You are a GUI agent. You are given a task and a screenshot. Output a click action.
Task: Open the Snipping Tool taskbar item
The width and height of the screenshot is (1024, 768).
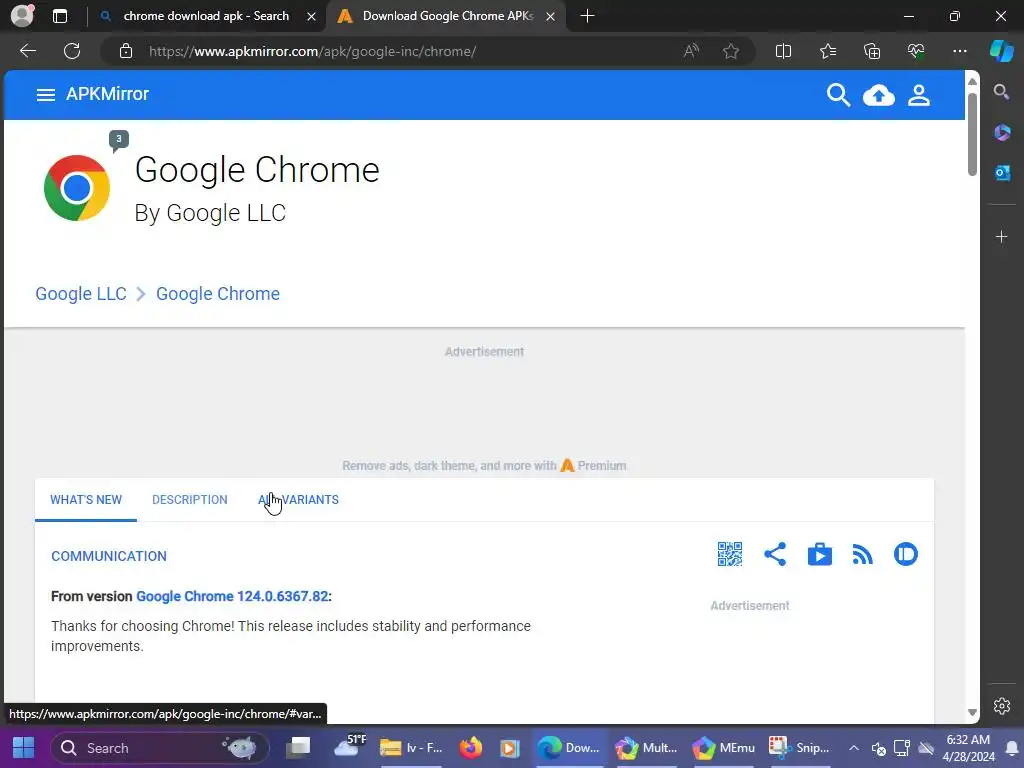pyautogui.click(x=799, y=748)
